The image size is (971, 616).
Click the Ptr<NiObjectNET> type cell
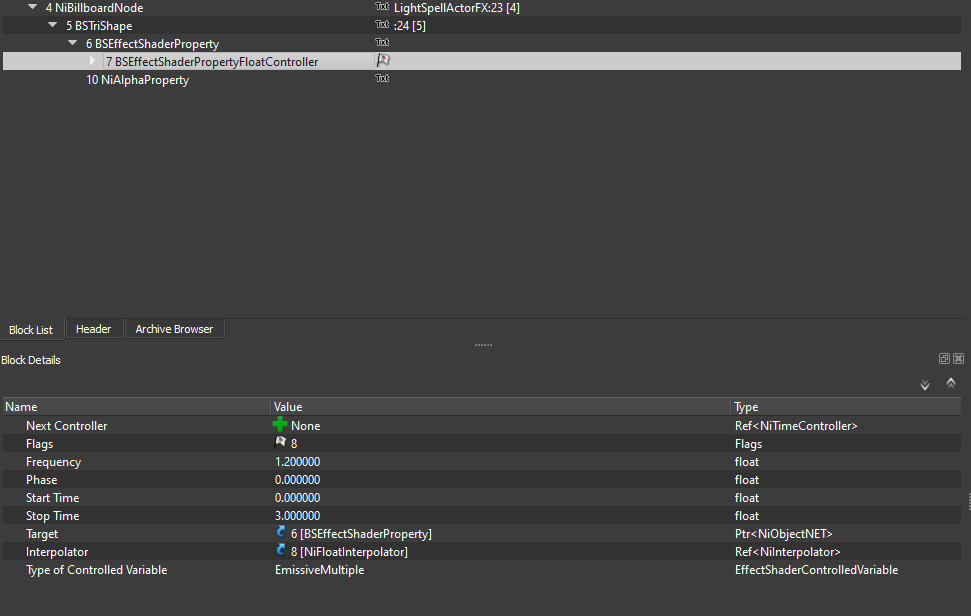tap(783, 534)
